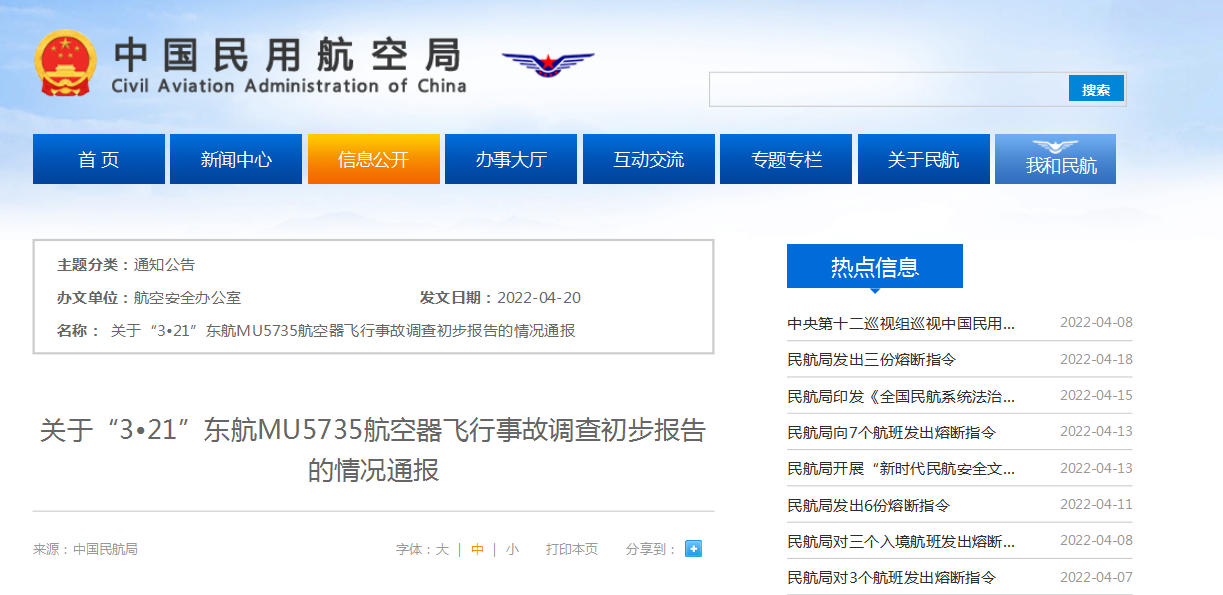Viewport: 1223px width, 595px height.
Task: Focus the search input box
Action: (889, 89)
